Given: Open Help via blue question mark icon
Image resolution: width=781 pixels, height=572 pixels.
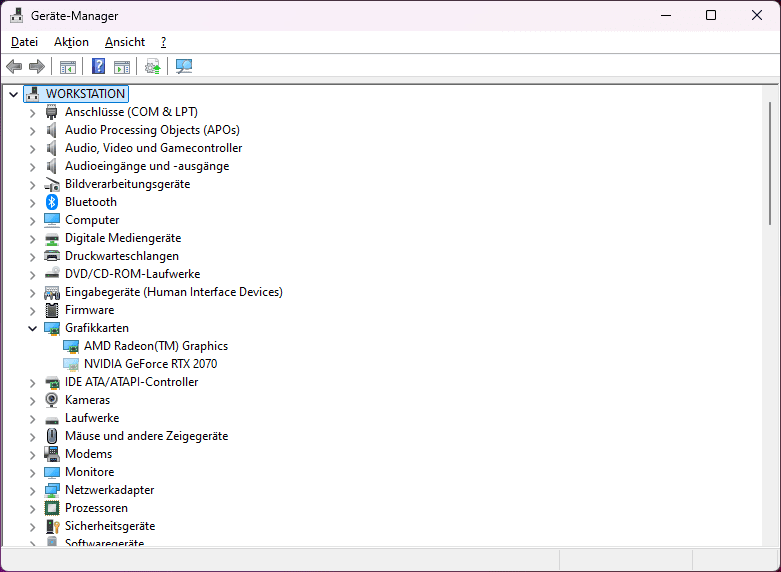Looking at the screenshot, I should (99, 66).
